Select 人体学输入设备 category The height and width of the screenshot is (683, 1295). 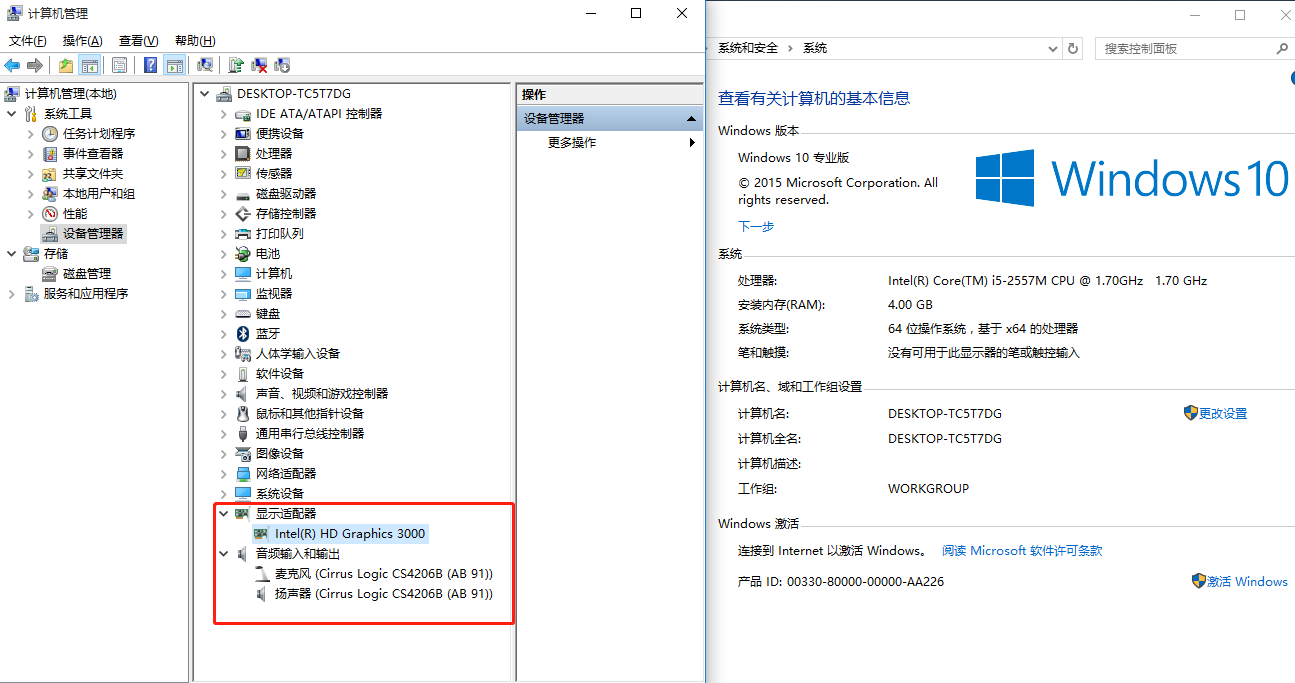(x=298, y=353)
